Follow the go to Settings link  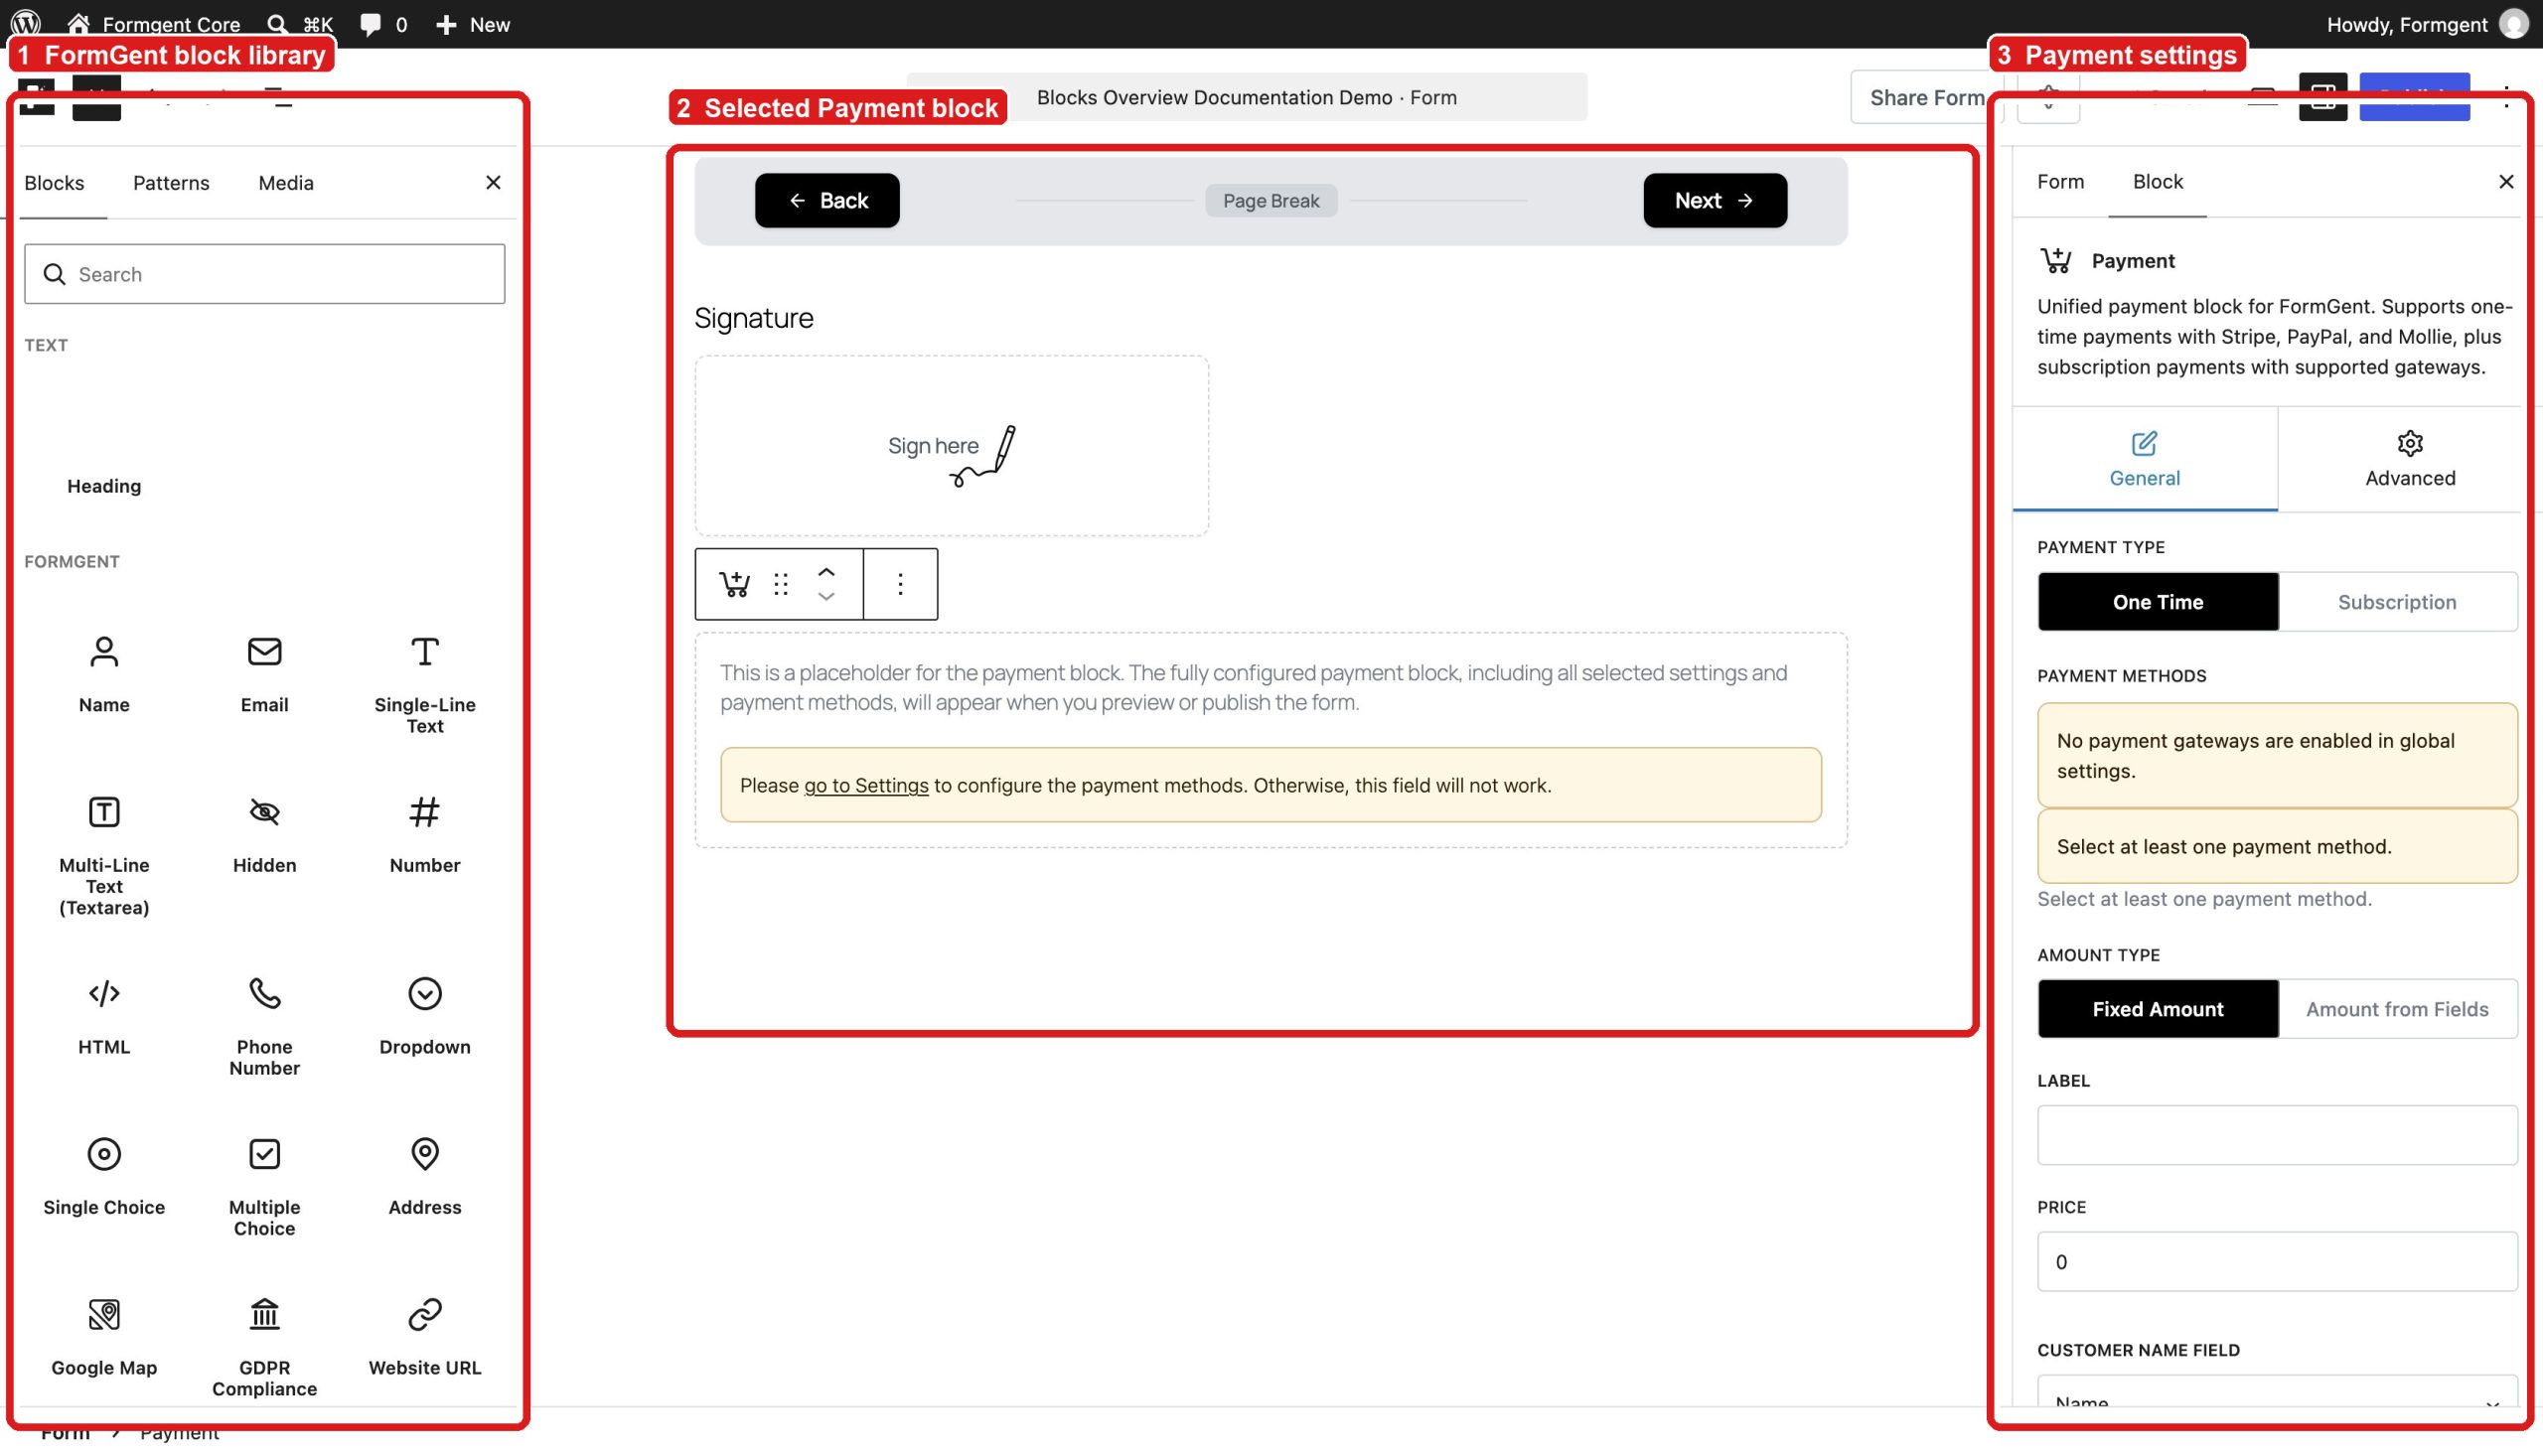click(x=866, y=786)
